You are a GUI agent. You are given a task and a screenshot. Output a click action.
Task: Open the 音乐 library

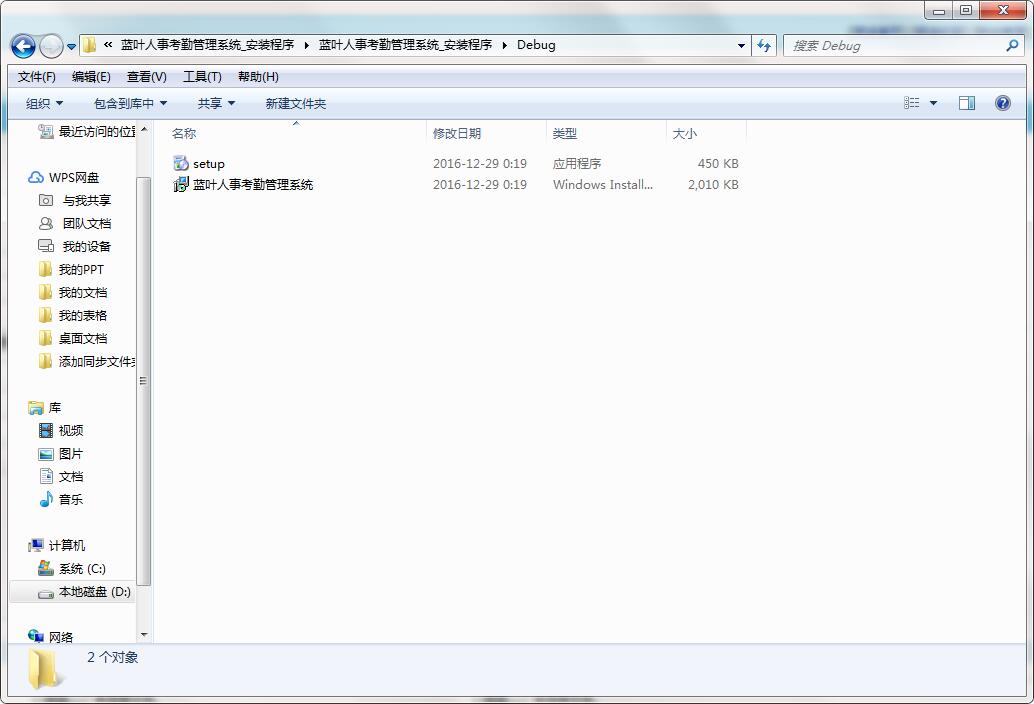tap(61, 500)
